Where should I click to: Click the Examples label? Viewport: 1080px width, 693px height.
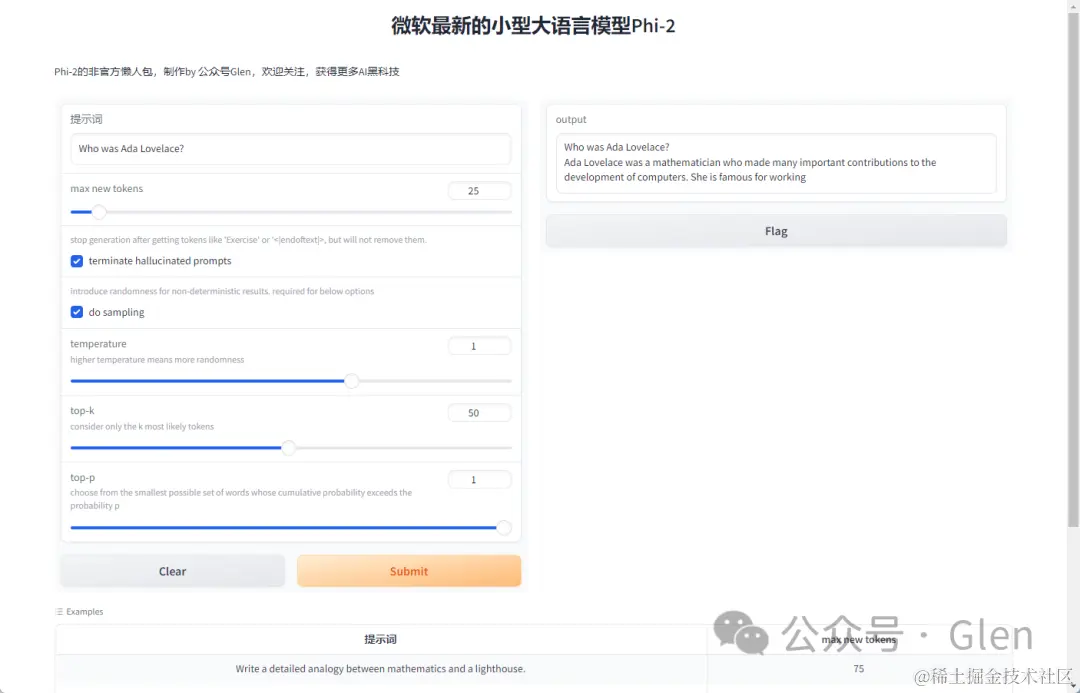point(84,611)
